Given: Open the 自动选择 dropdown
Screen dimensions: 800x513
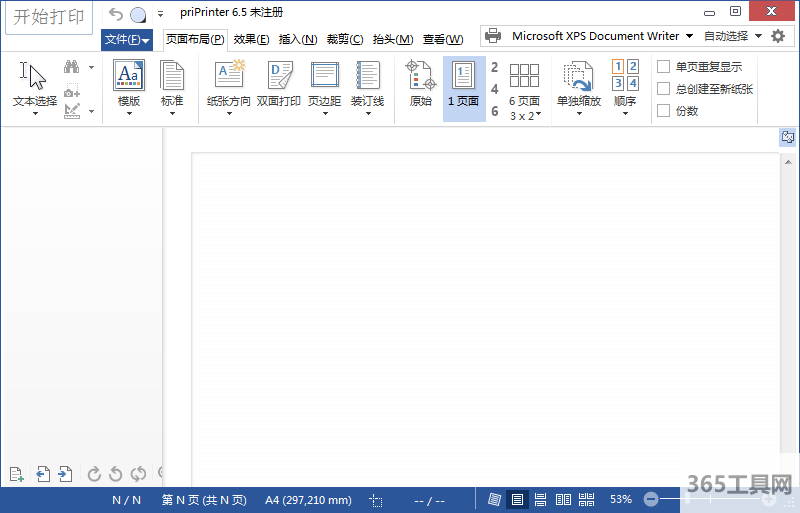Looking at the screenshot, I should point(732,36).
